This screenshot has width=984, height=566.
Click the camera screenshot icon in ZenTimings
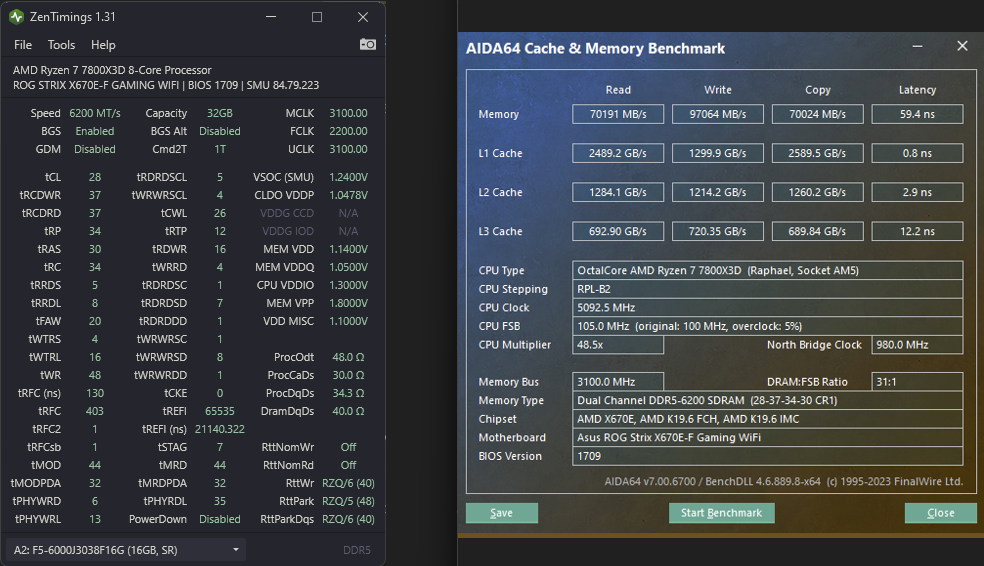[x=367, y=44]
